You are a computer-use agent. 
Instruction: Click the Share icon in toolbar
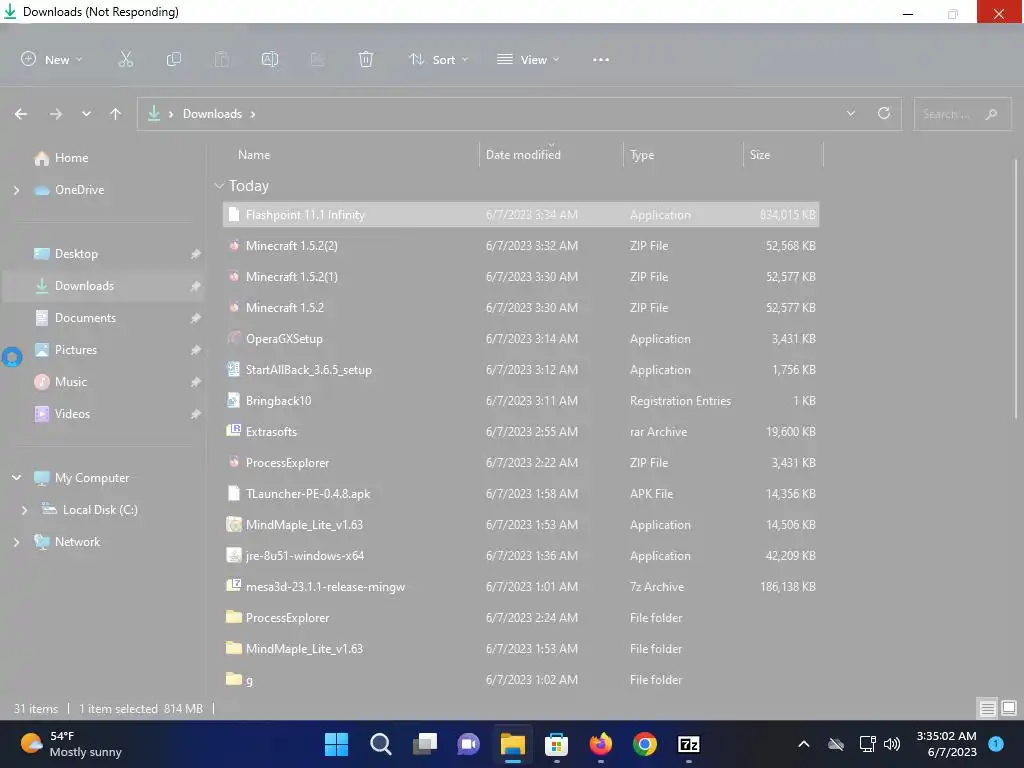[x=317, y=59]
